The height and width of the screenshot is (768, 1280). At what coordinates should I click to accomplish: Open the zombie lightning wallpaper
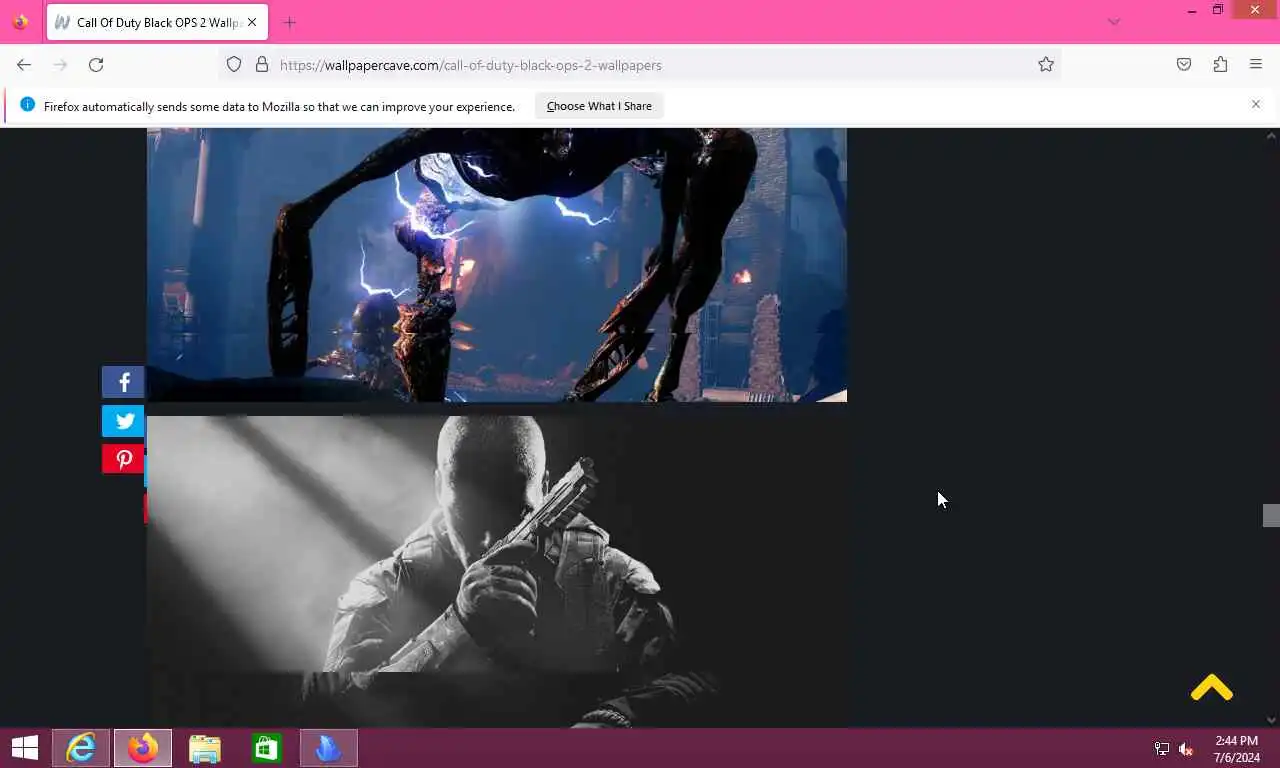tap(497, 264)
